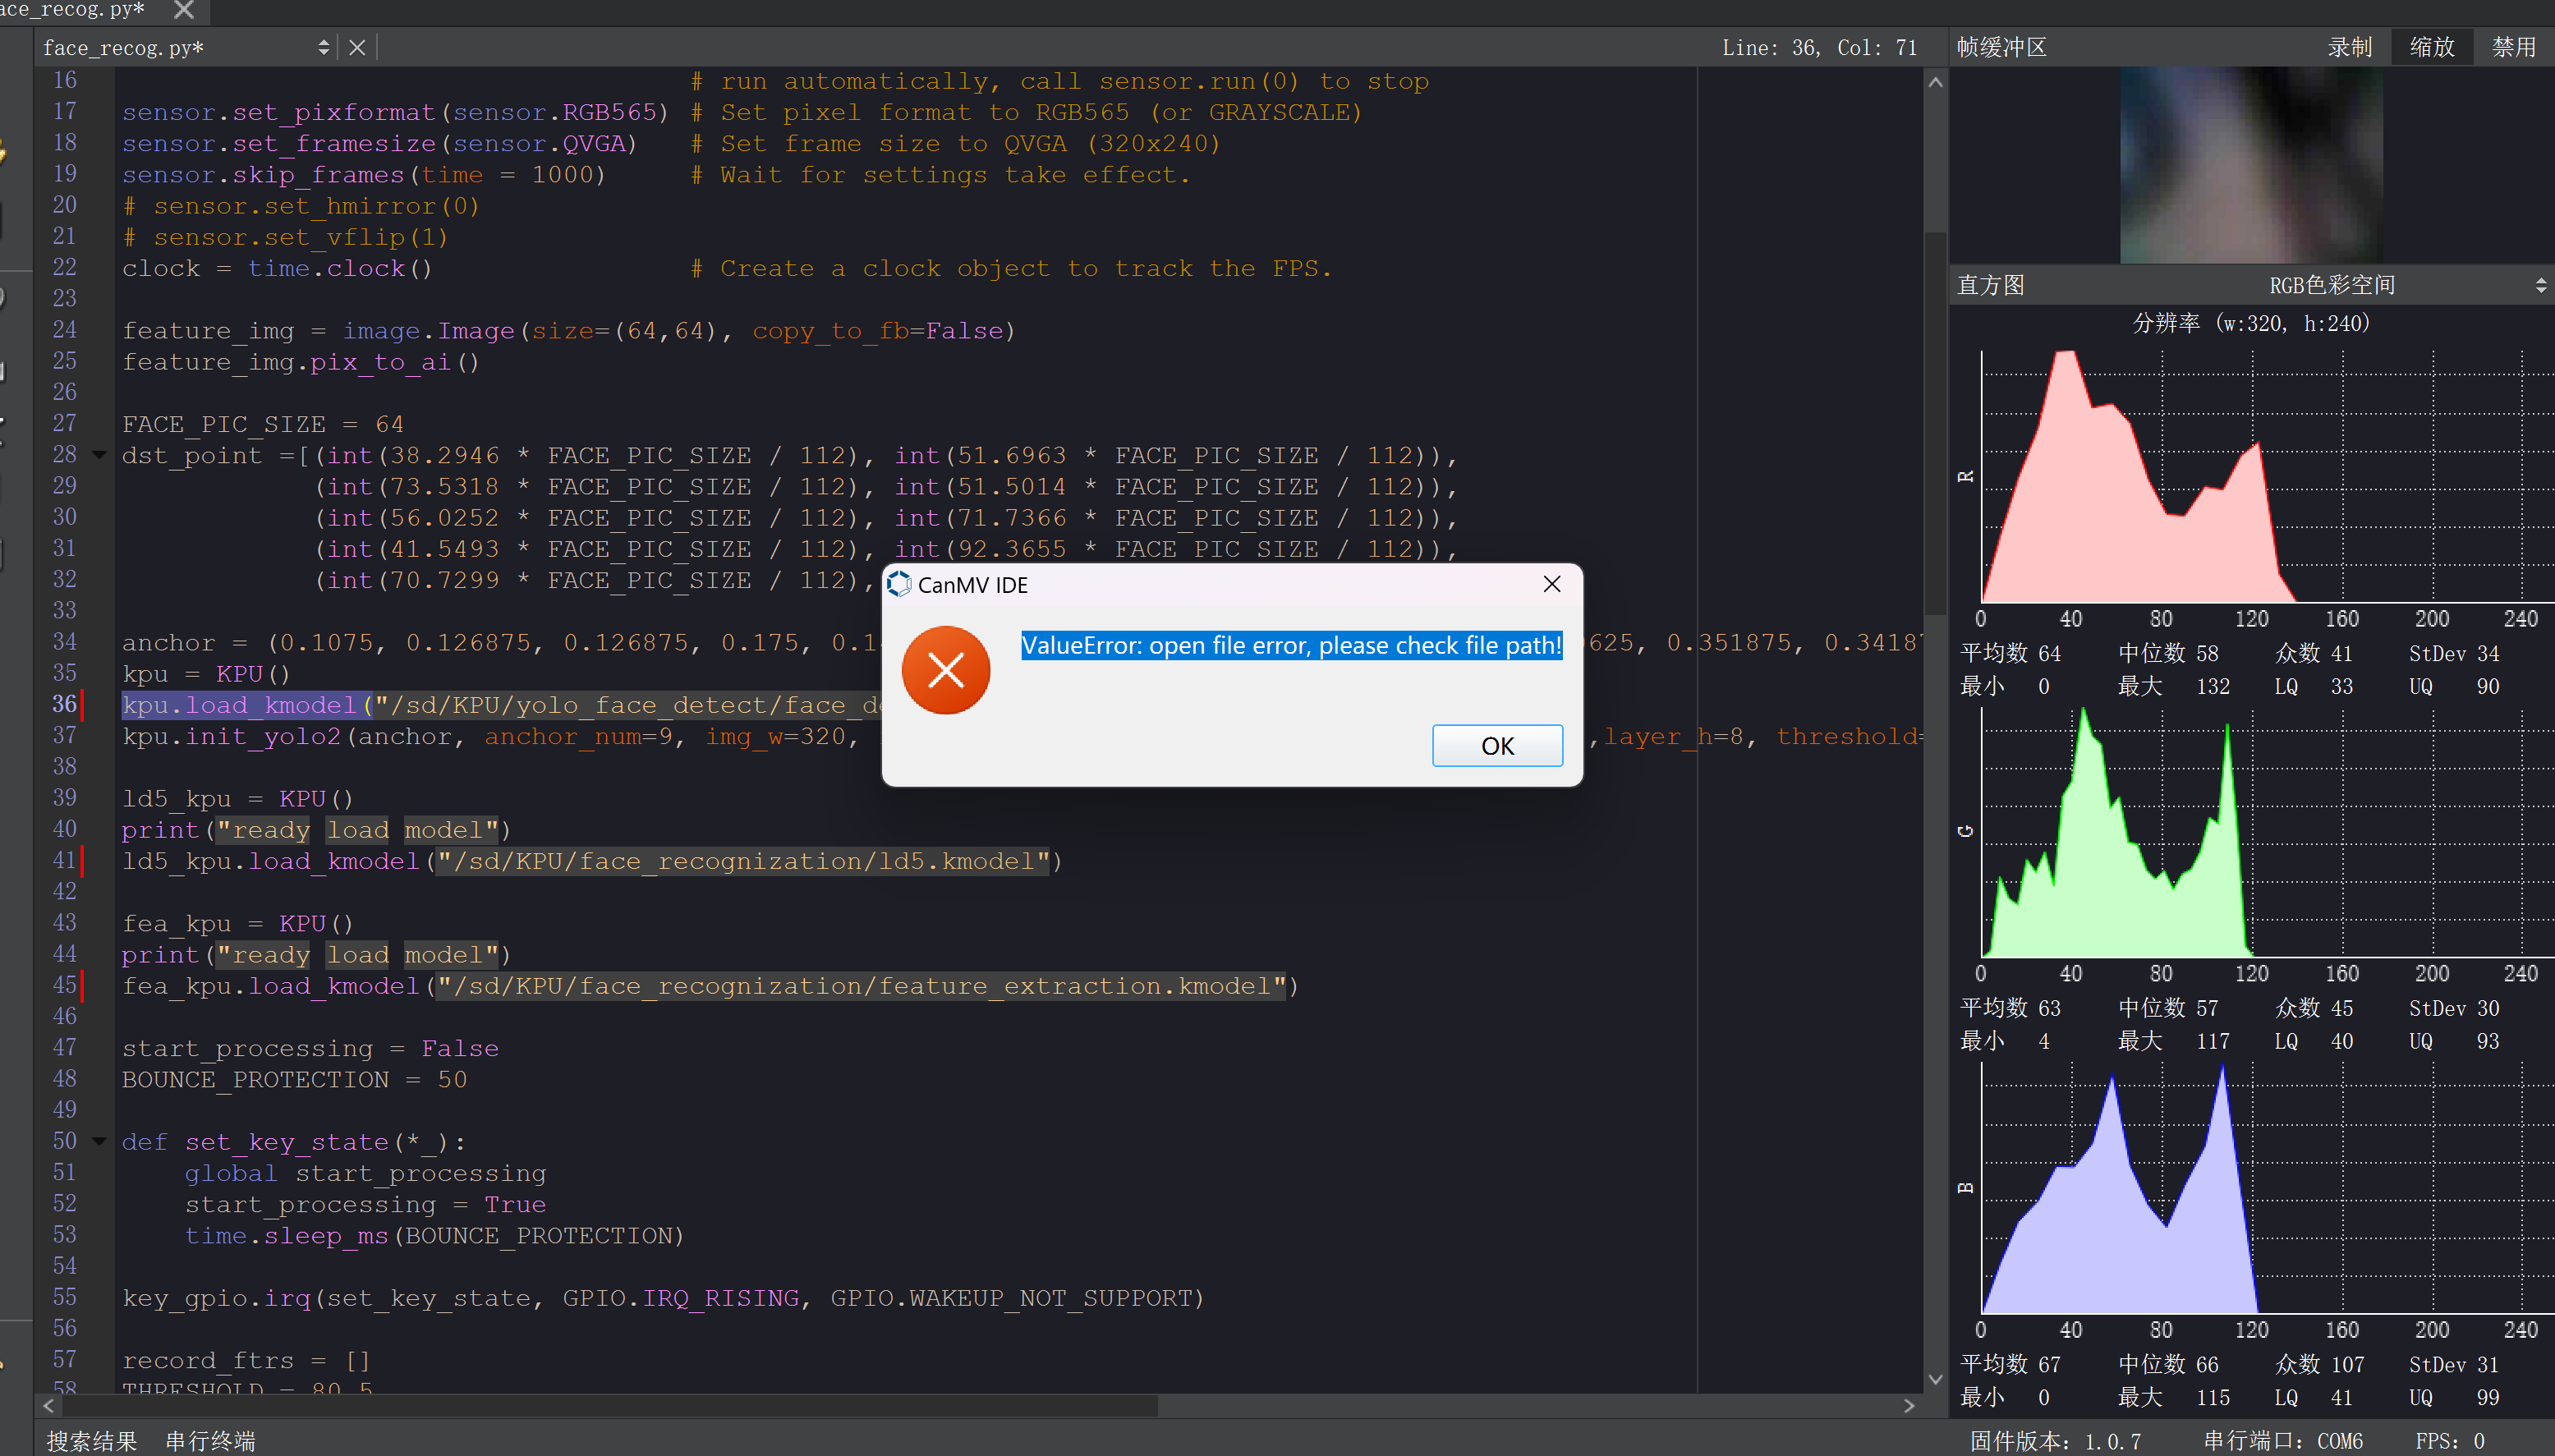This screenshot has width=2555, height=1456.
Task: Toggle the 缩放 zoom option
Action: coord(2431,47)
